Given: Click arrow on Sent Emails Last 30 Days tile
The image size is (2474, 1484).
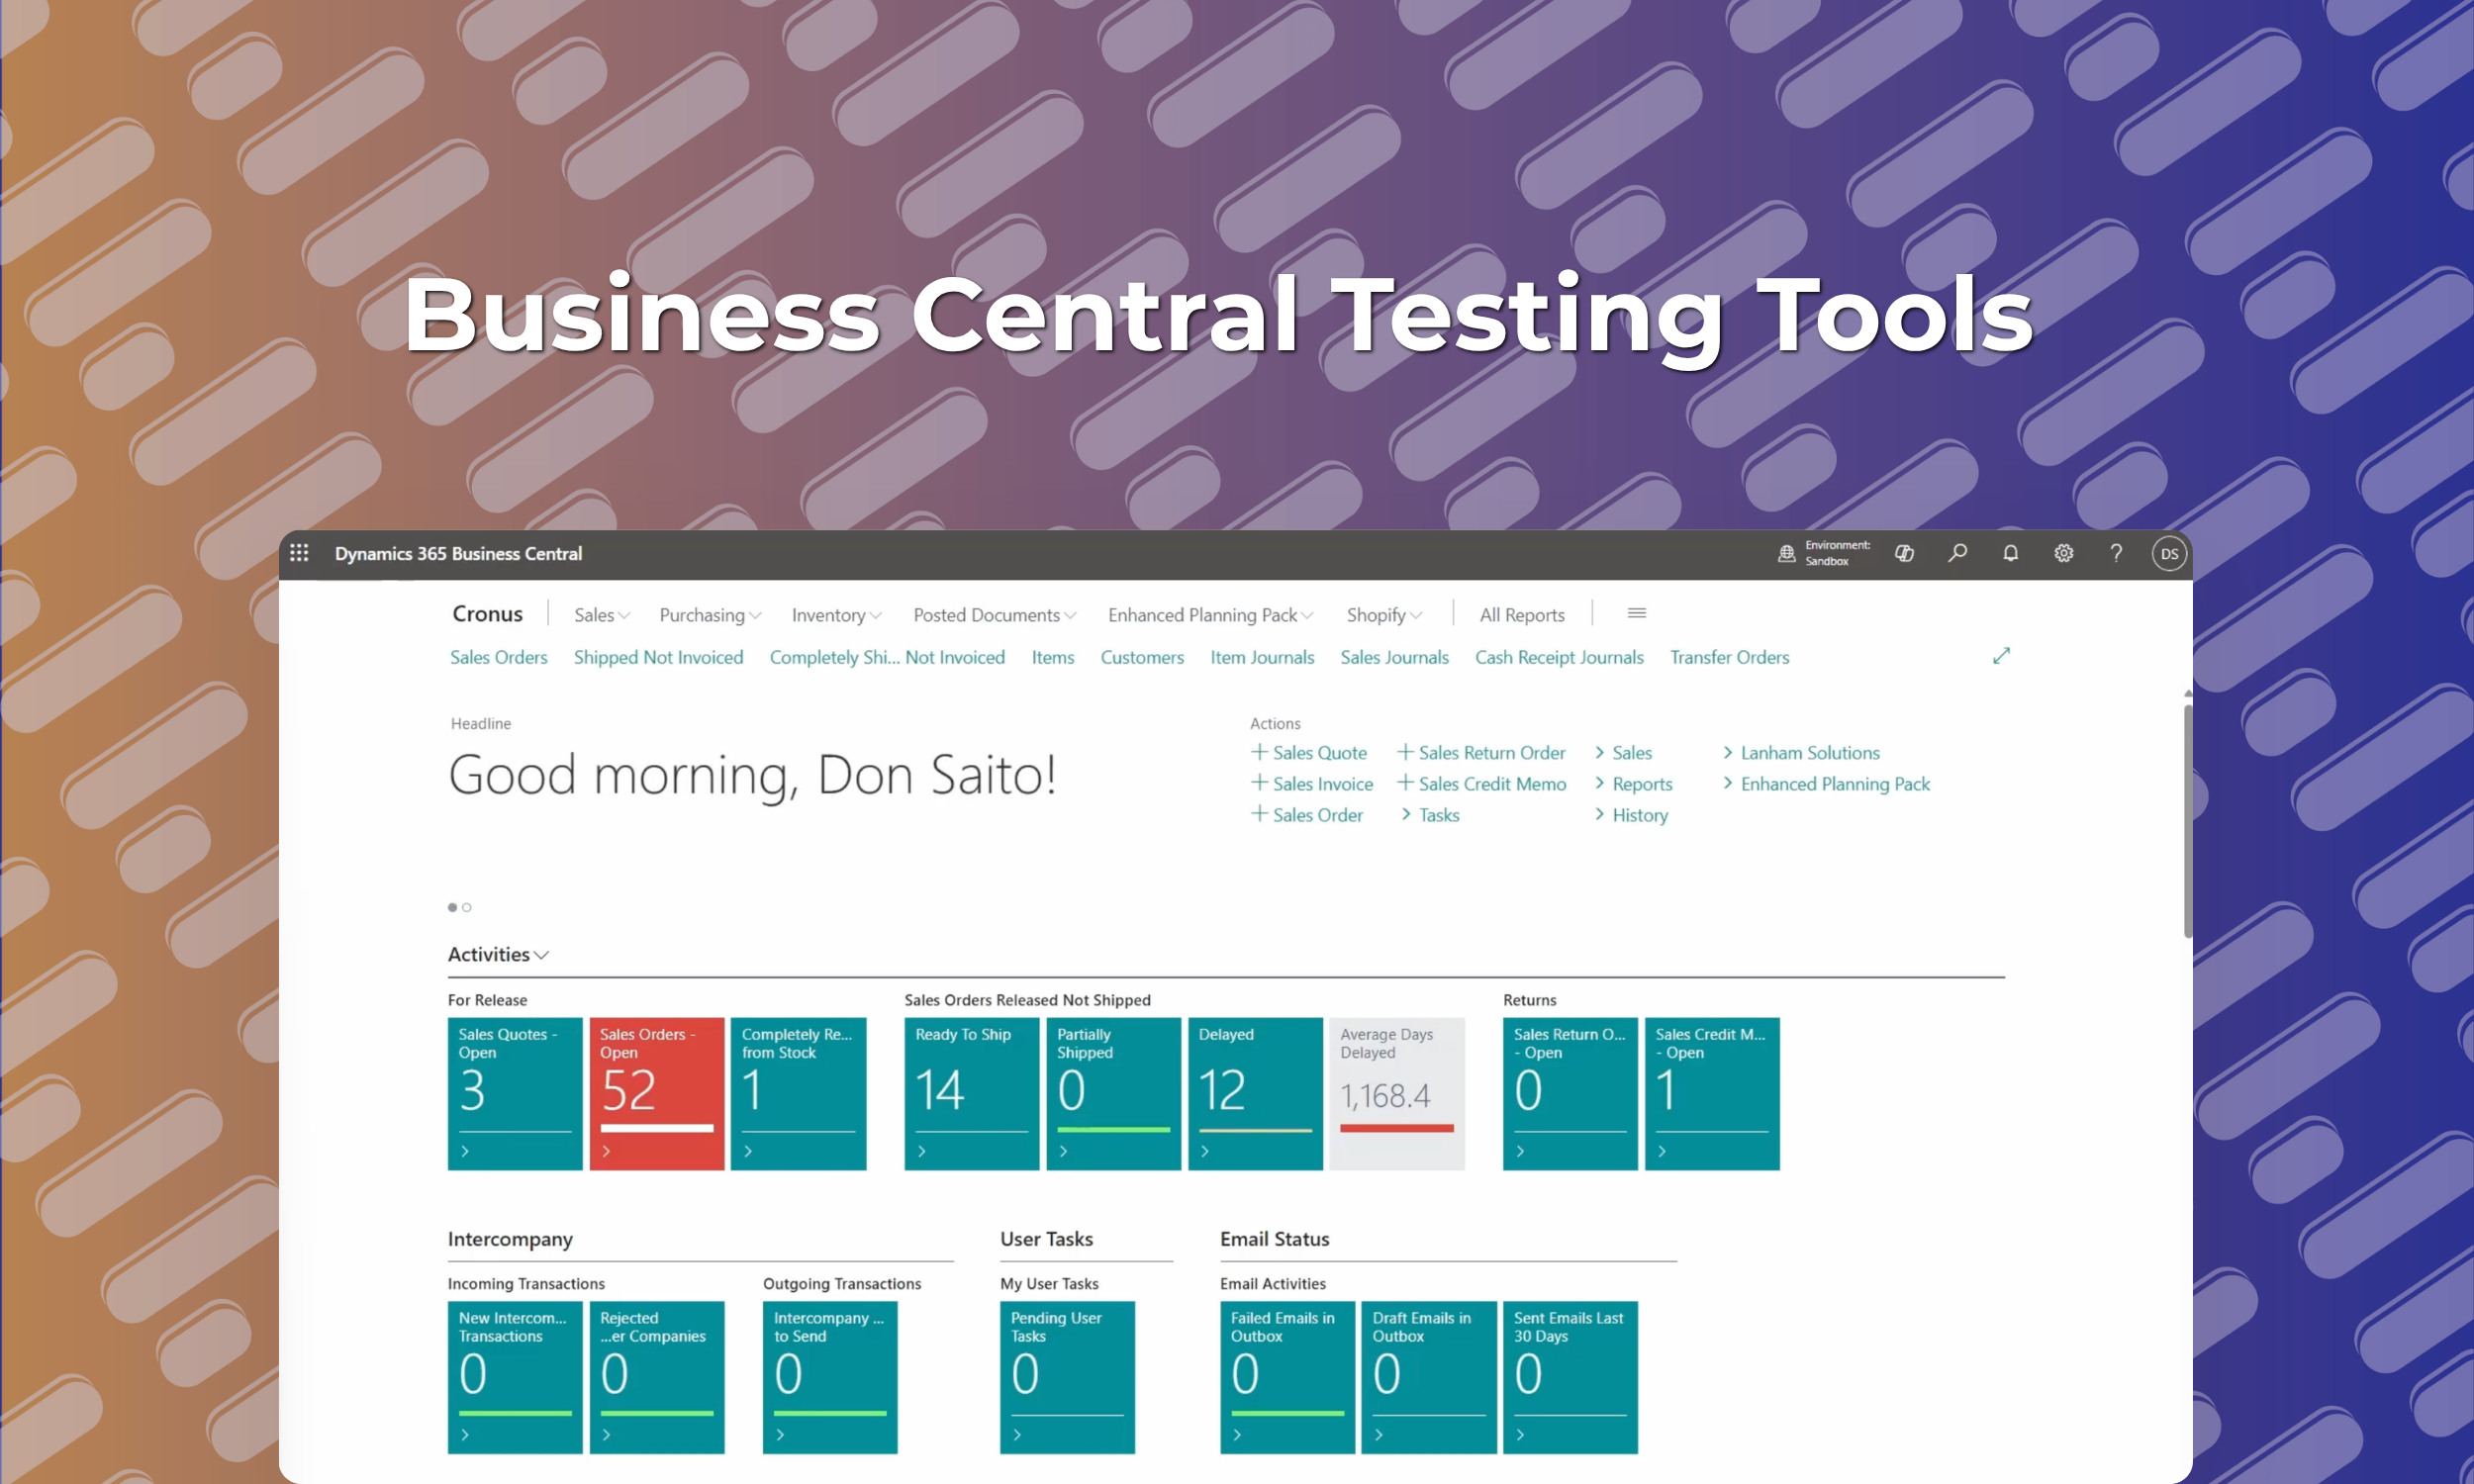Looking at the screenshot, I should point(1520,1435).
